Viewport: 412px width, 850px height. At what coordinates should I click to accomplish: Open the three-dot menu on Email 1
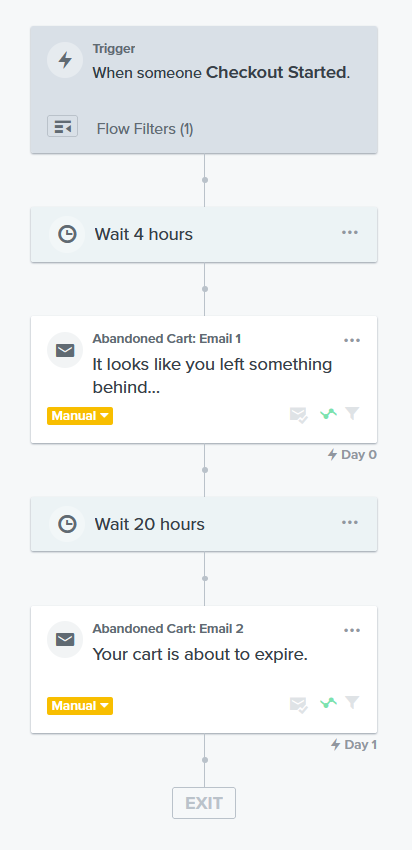(x=352, y=340)
